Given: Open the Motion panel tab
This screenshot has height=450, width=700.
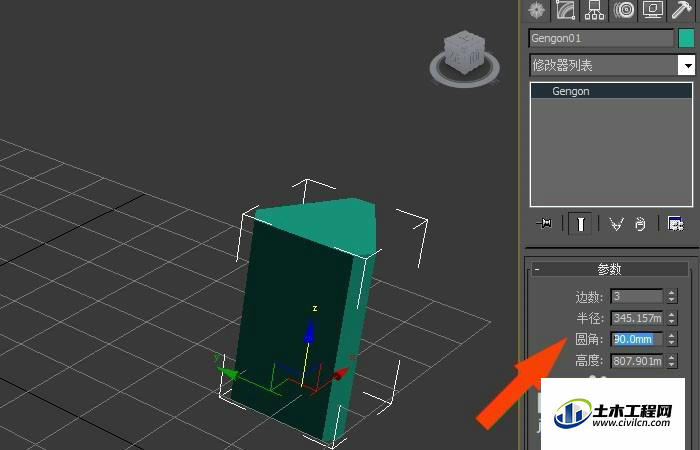Looking at the screenshot, I should (624, 10).
